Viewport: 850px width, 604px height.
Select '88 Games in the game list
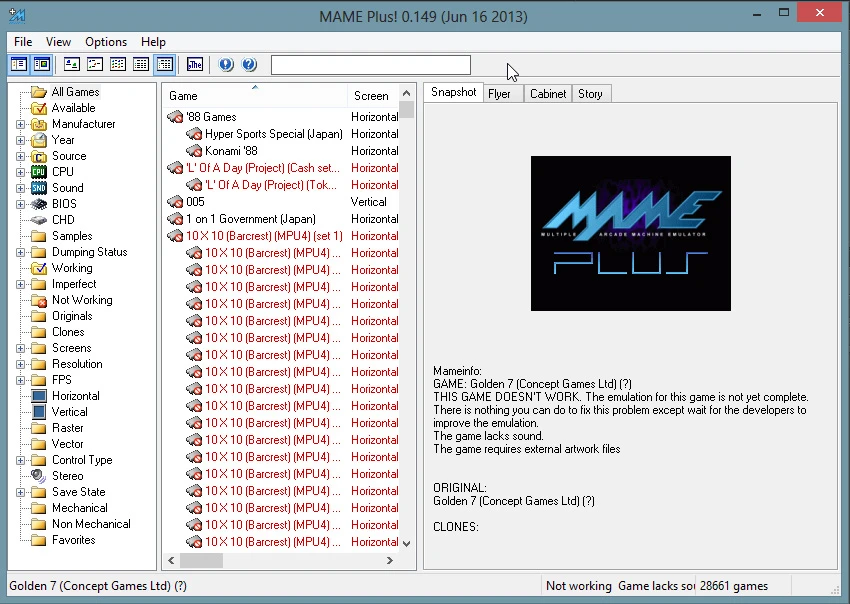click(211, 117)
